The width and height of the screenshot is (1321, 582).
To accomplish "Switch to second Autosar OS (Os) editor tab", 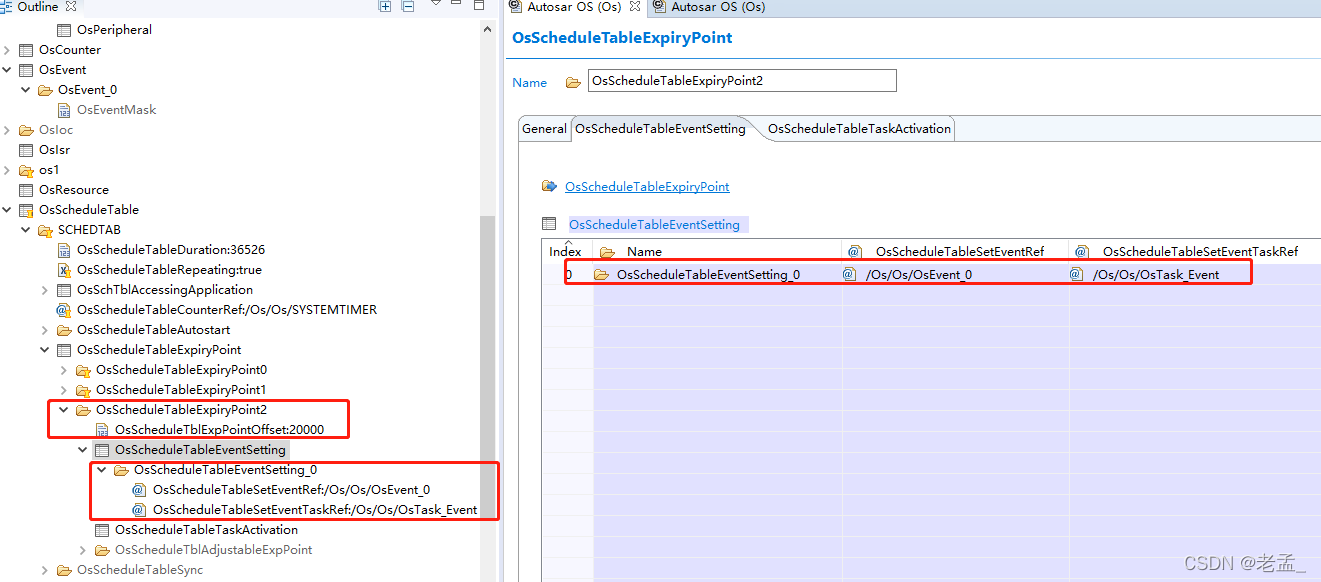I will [x=708, y=7].
